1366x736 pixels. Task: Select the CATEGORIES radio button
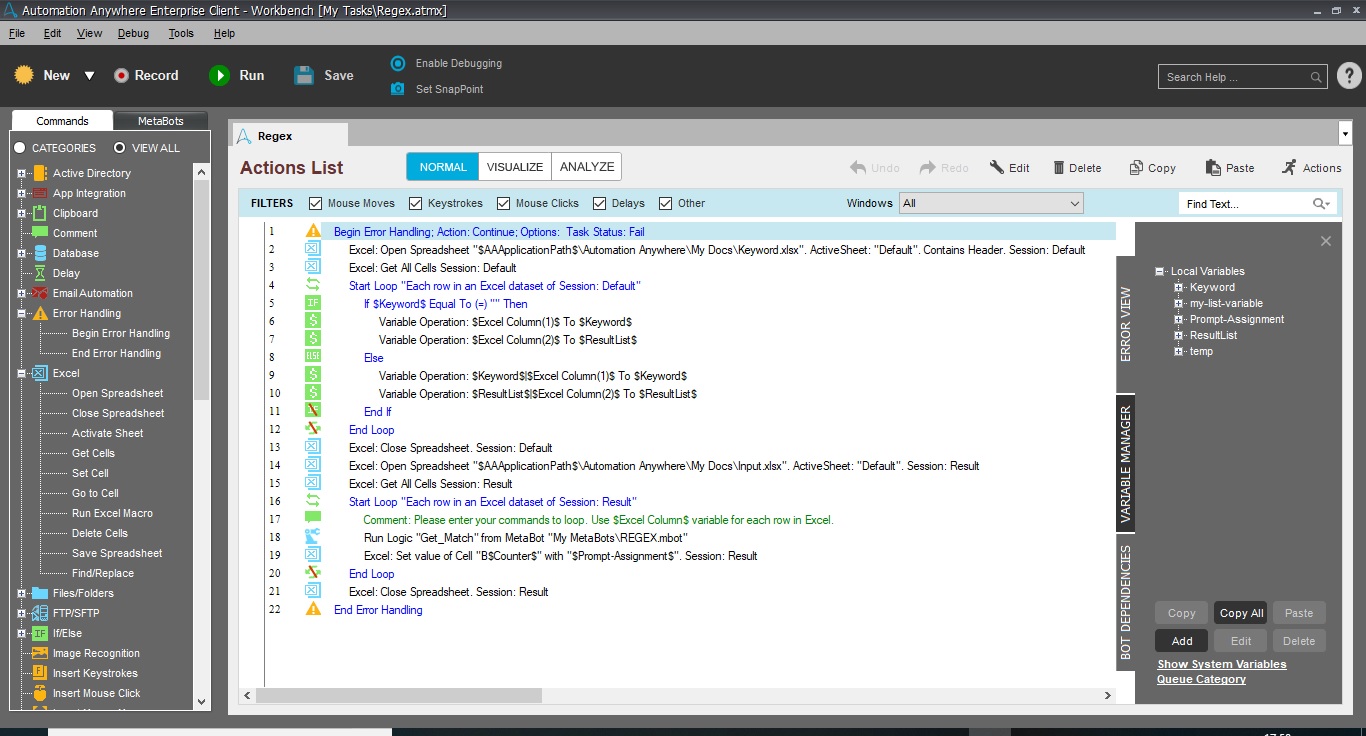pyautogui.click(x=19, y=148)
